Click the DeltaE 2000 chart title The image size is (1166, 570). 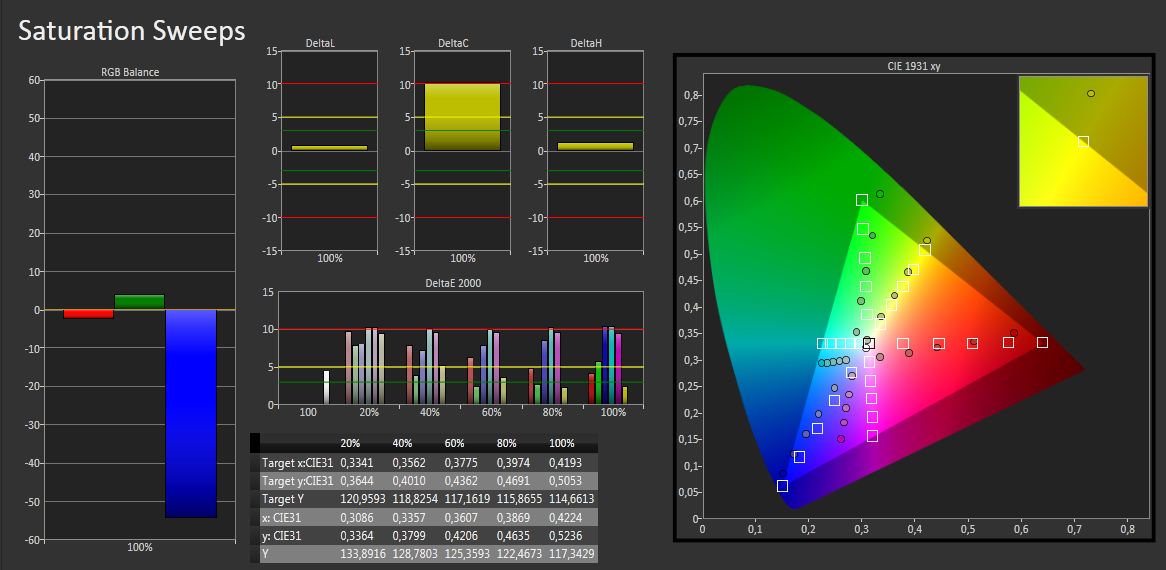(451, 282)
